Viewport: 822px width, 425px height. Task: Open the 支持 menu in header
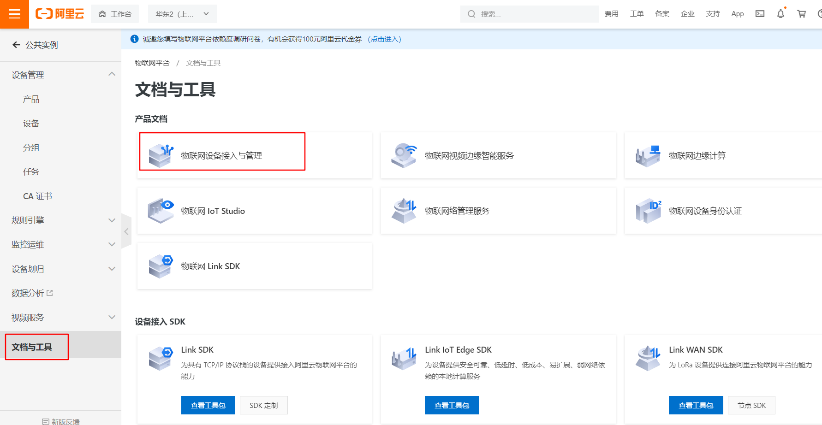712,14
